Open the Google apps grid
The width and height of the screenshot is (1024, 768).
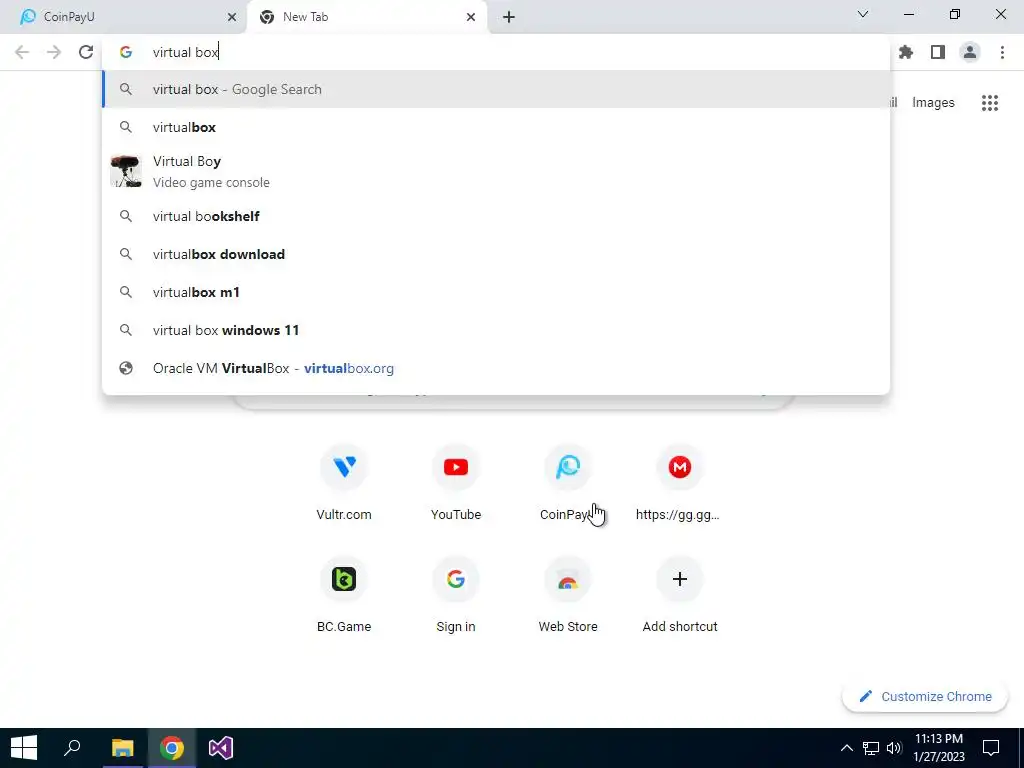(989, 103)
